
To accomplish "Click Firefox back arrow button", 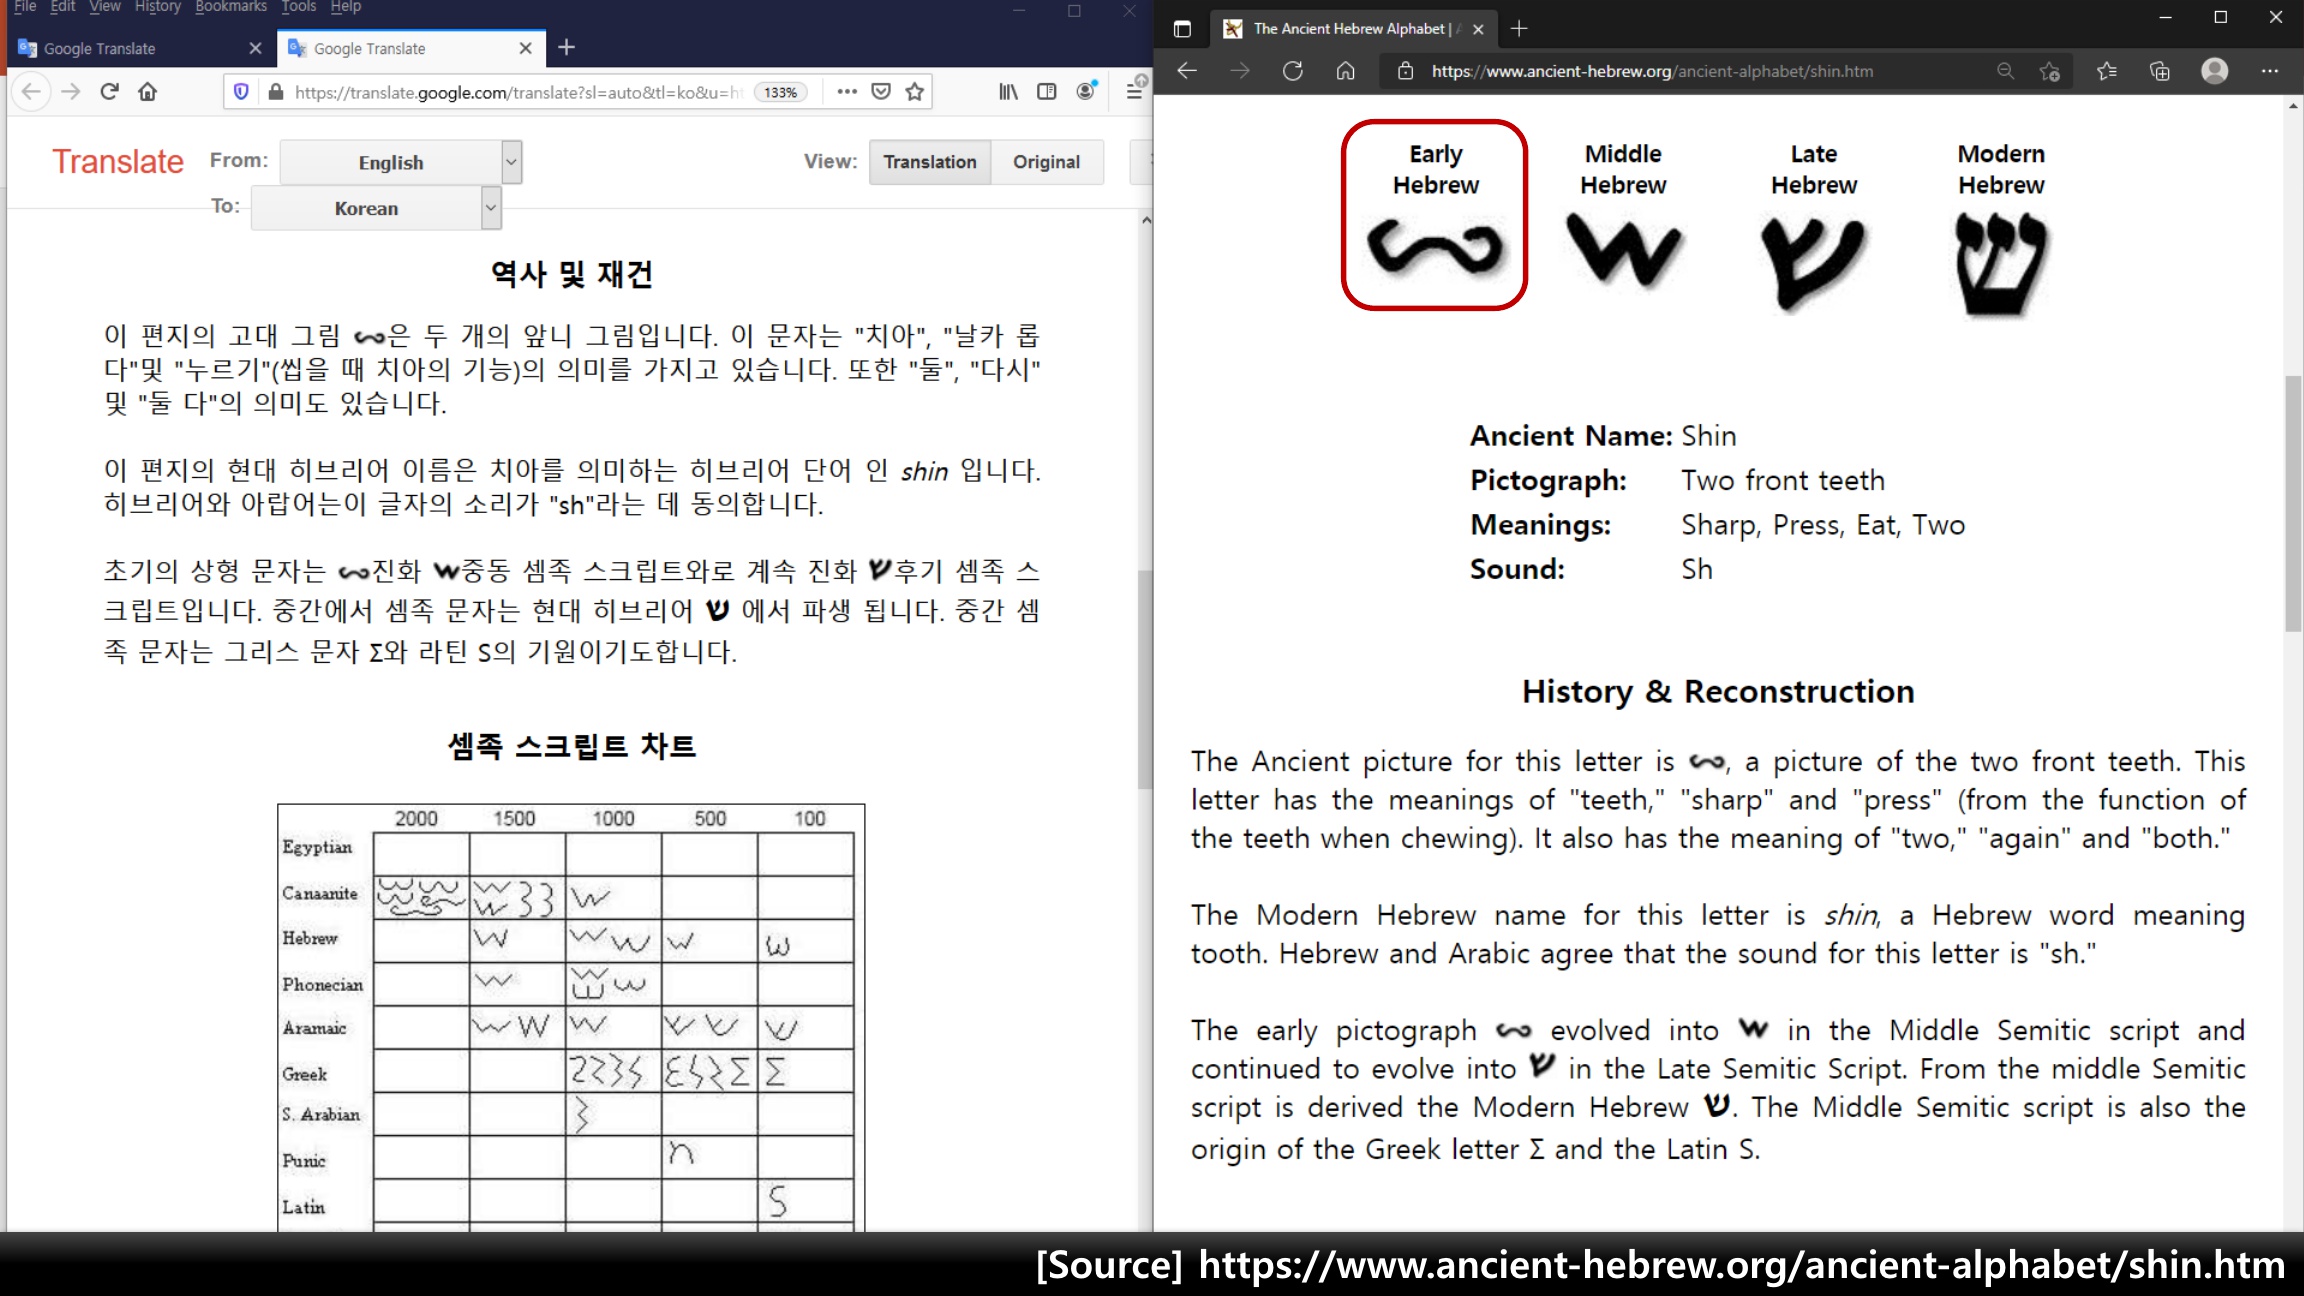I will coord(31,92).
